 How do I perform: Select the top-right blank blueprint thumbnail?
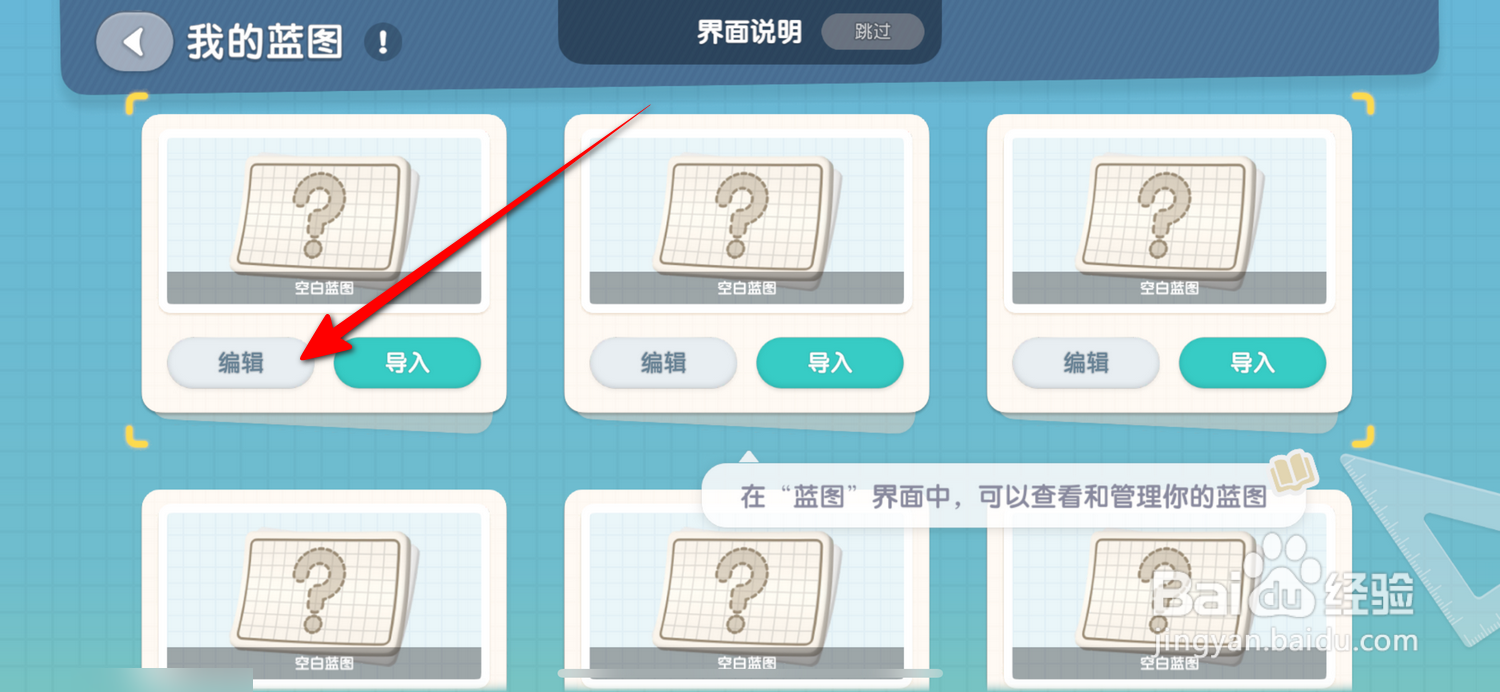coord(1170,220)
